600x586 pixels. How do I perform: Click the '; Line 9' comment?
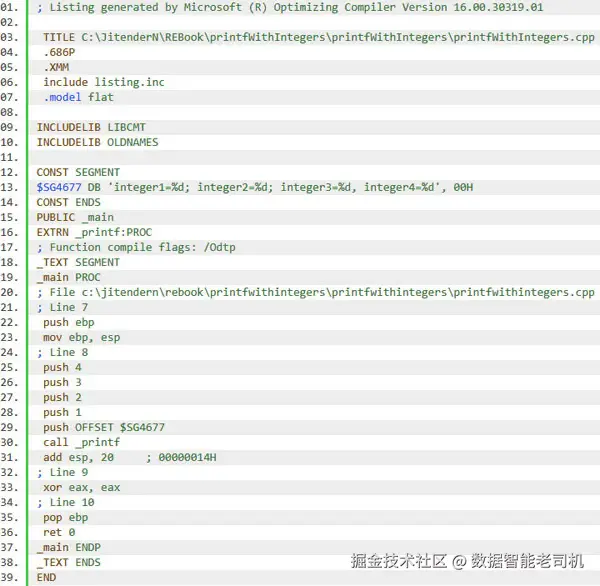point(62,472)
